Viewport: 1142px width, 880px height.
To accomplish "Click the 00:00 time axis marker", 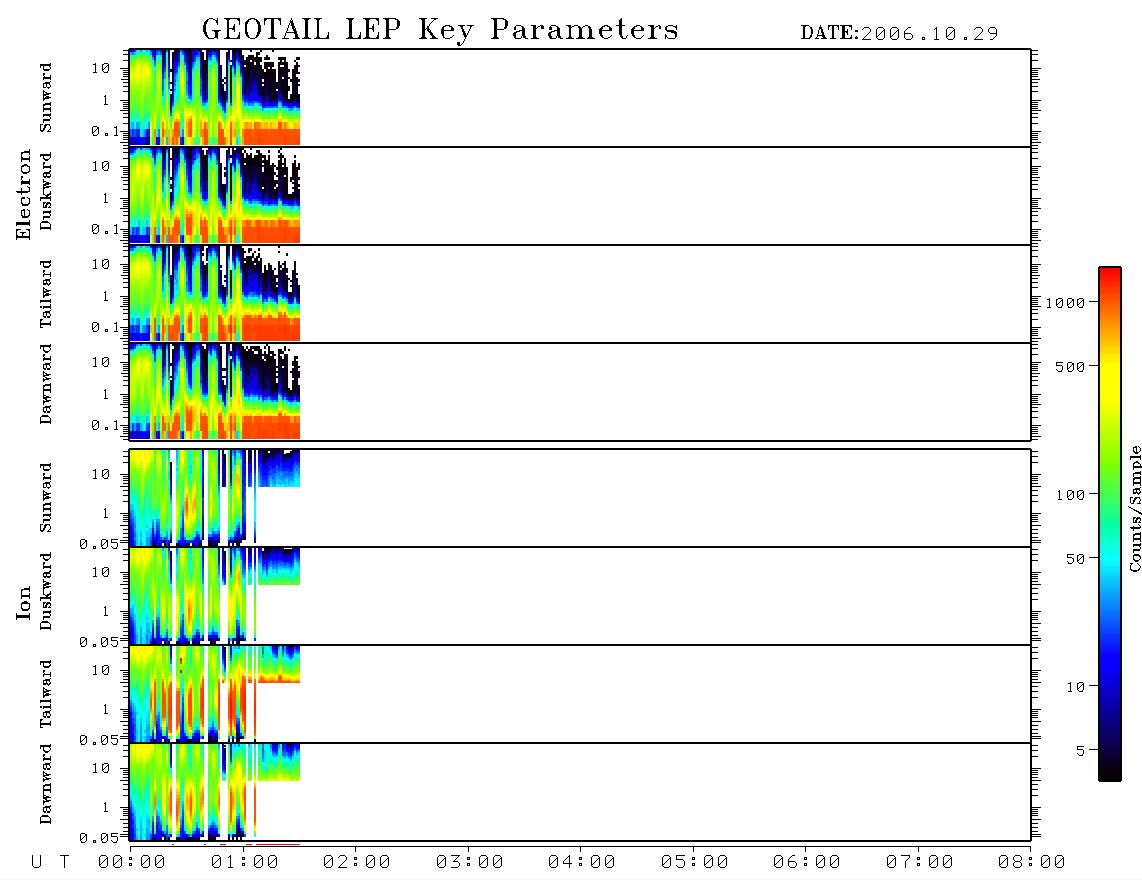I will [x=132, y=863].
